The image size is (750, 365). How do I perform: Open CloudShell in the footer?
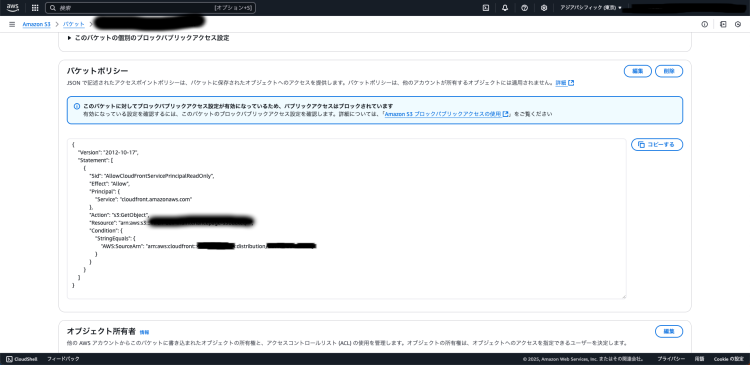tap(21, 359)
